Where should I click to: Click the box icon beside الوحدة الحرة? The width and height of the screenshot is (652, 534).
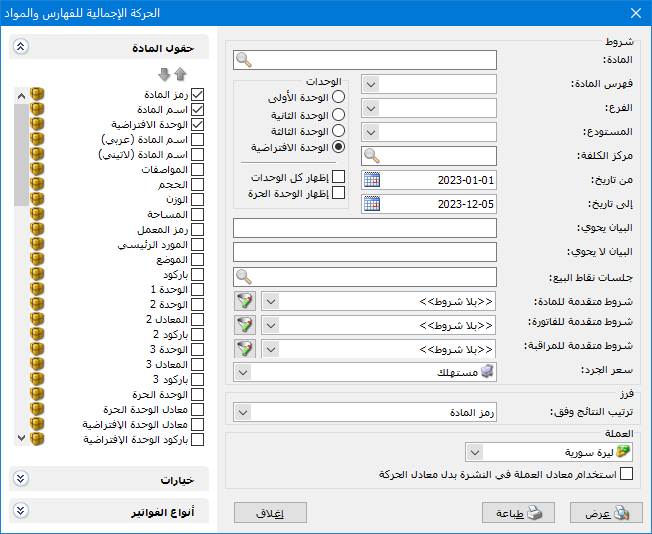(x=37, y=393)
